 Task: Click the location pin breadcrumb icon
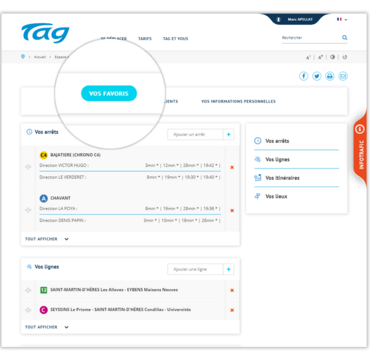click(x=23, y=57)
